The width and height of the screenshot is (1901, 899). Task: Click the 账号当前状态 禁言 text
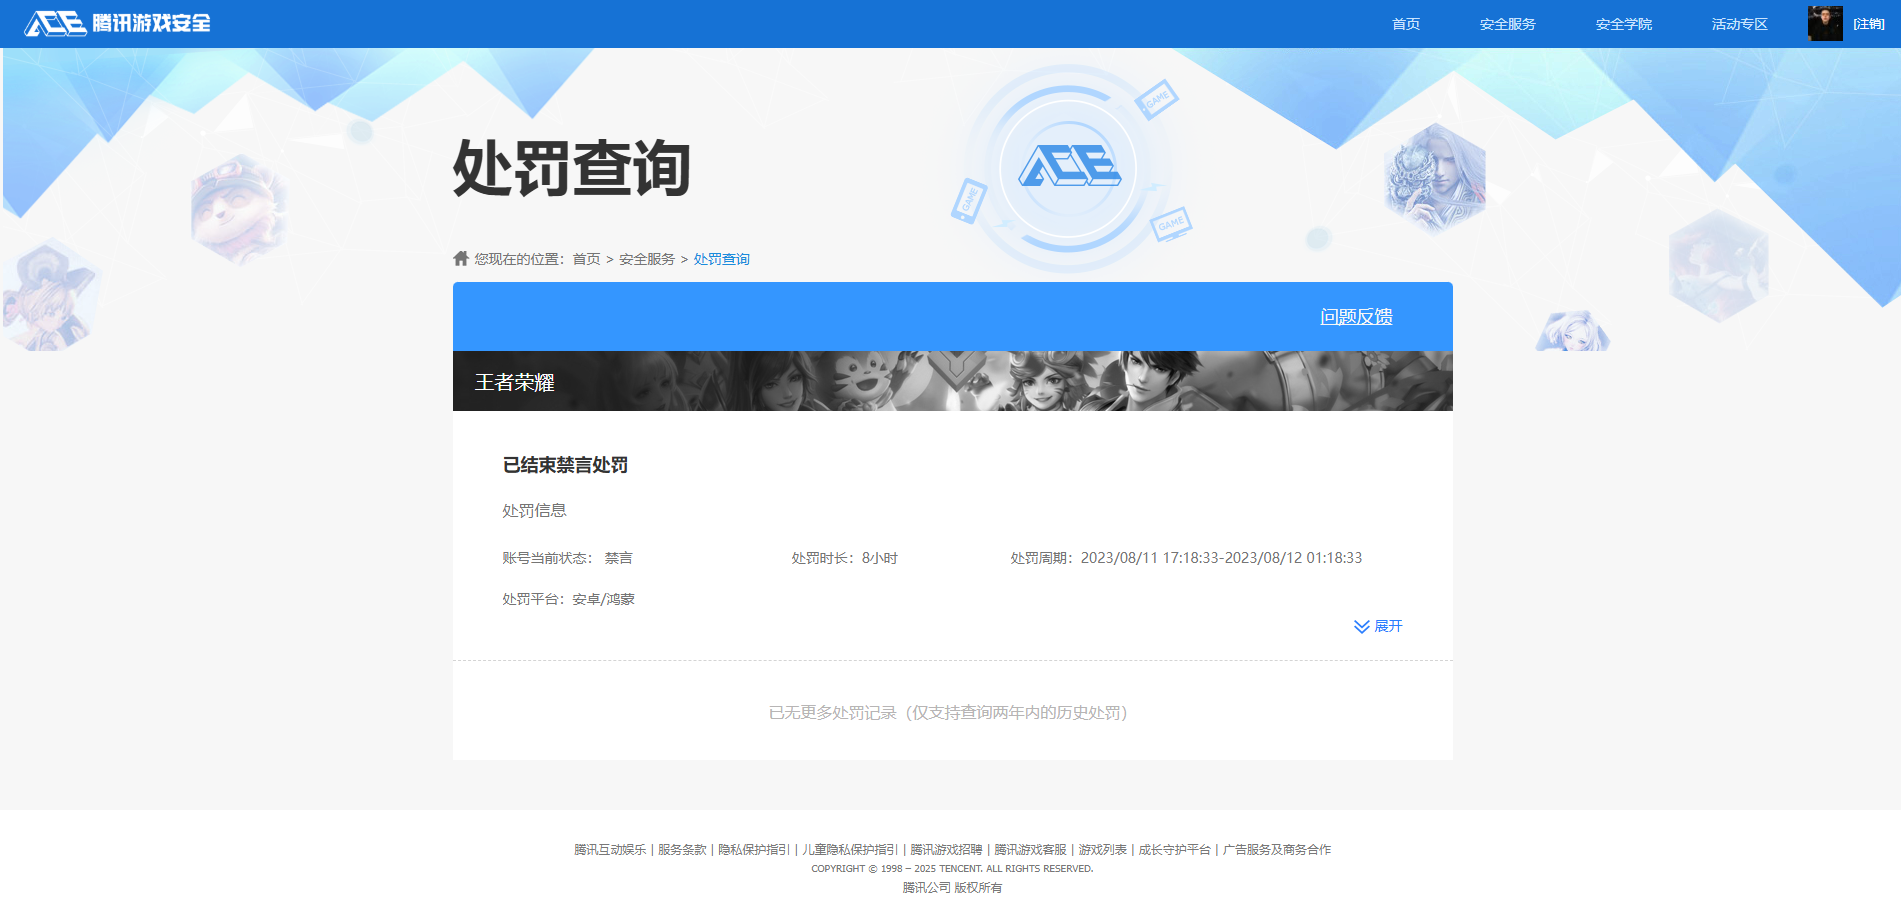[567, 558]
